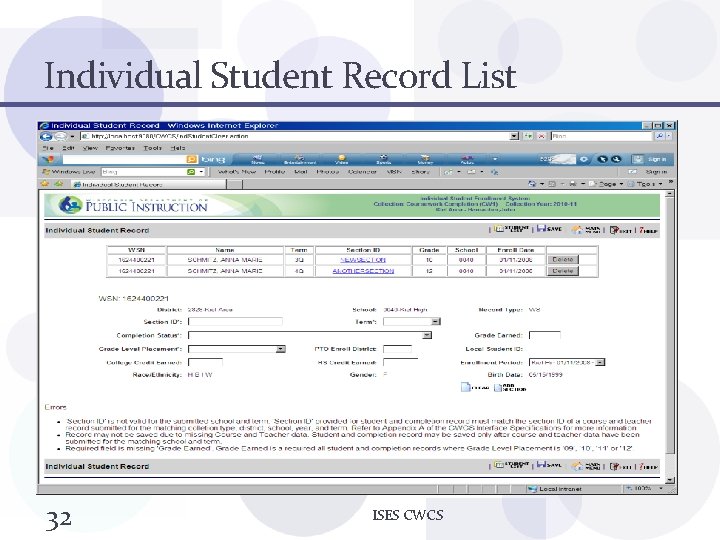Click the Add to Favorites star icon
The width and height of the screenshot is (720, 540).
pyautogui.click(x=58, y=184)
